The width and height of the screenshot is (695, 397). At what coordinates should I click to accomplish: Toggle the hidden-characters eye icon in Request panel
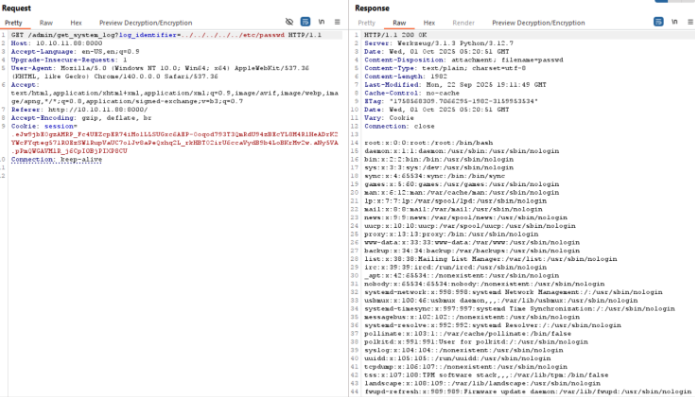[289, 22]
